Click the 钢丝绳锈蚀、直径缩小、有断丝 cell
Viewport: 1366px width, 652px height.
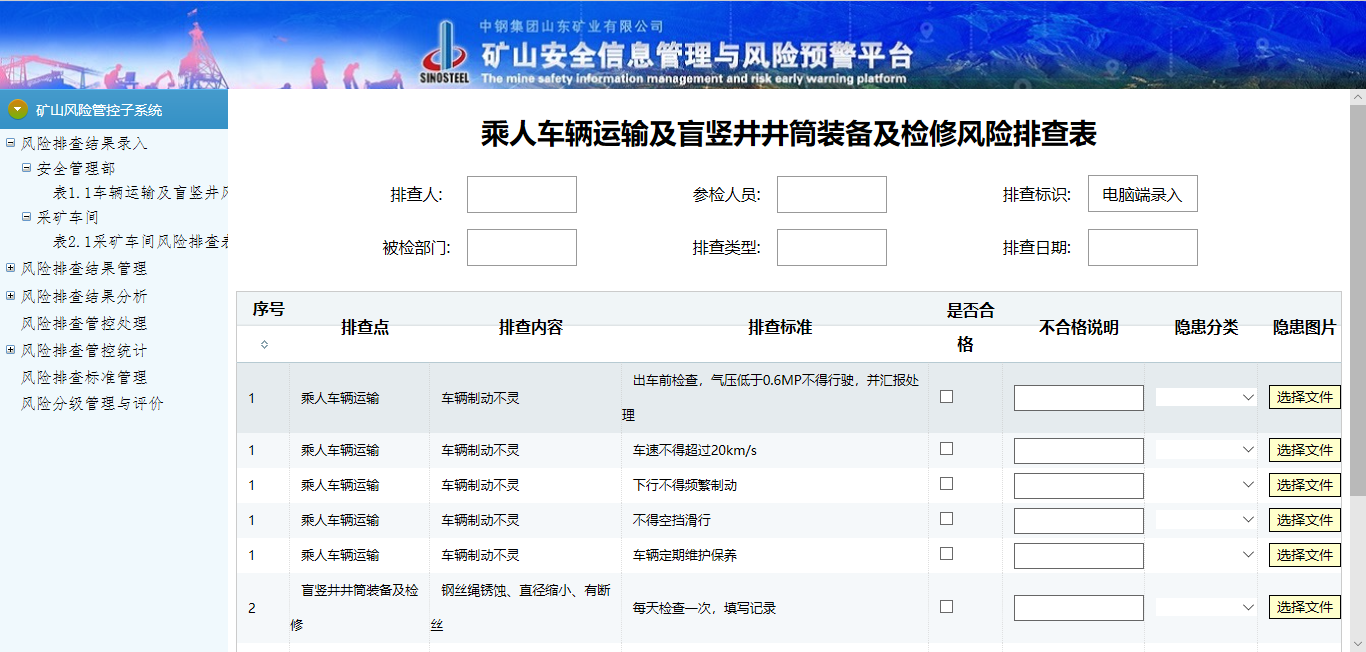click(526, 607)
